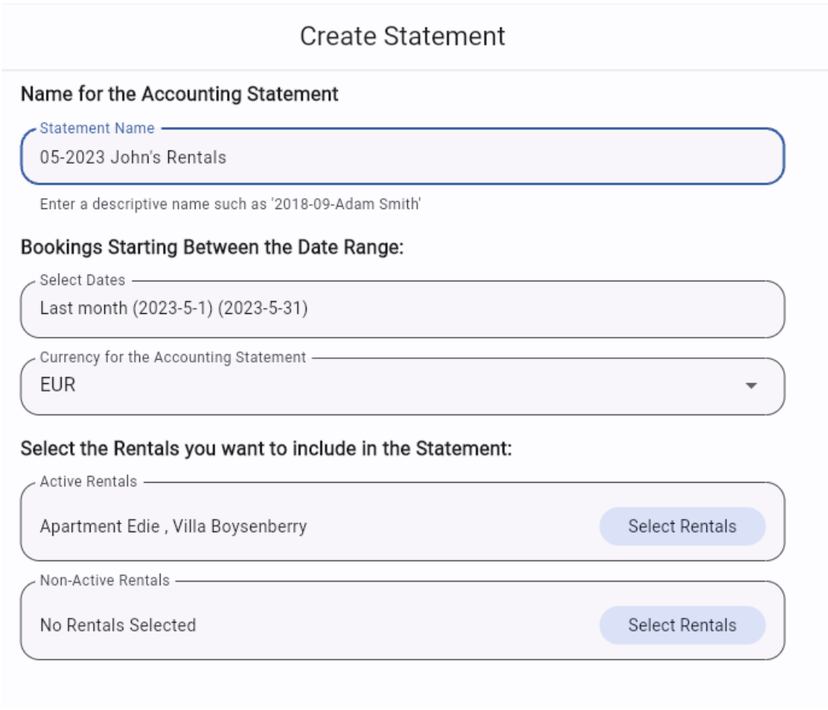This screenshot has height=710, width=828.
Task: Click the "Active Rentals" group label
Action: (x=88, y=482)
